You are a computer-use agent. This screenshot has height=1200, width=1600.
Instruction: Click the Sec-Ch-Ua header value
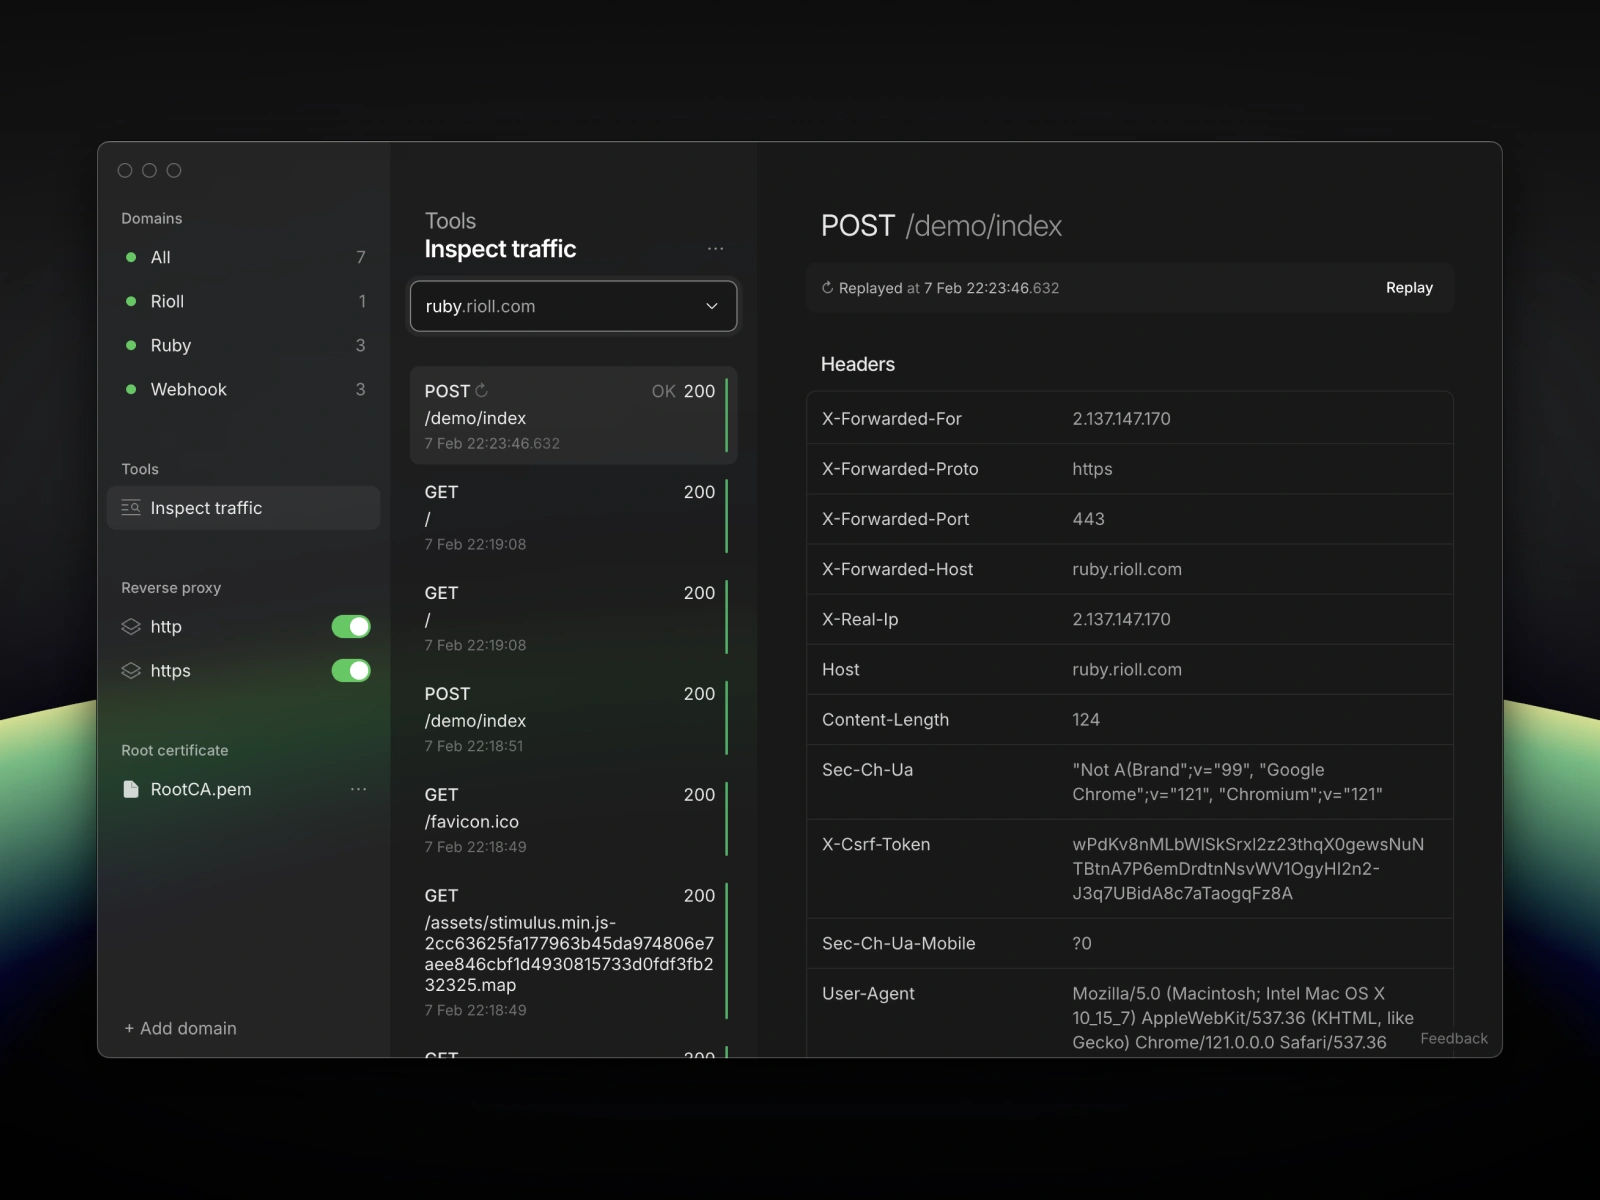[1227, 782]
